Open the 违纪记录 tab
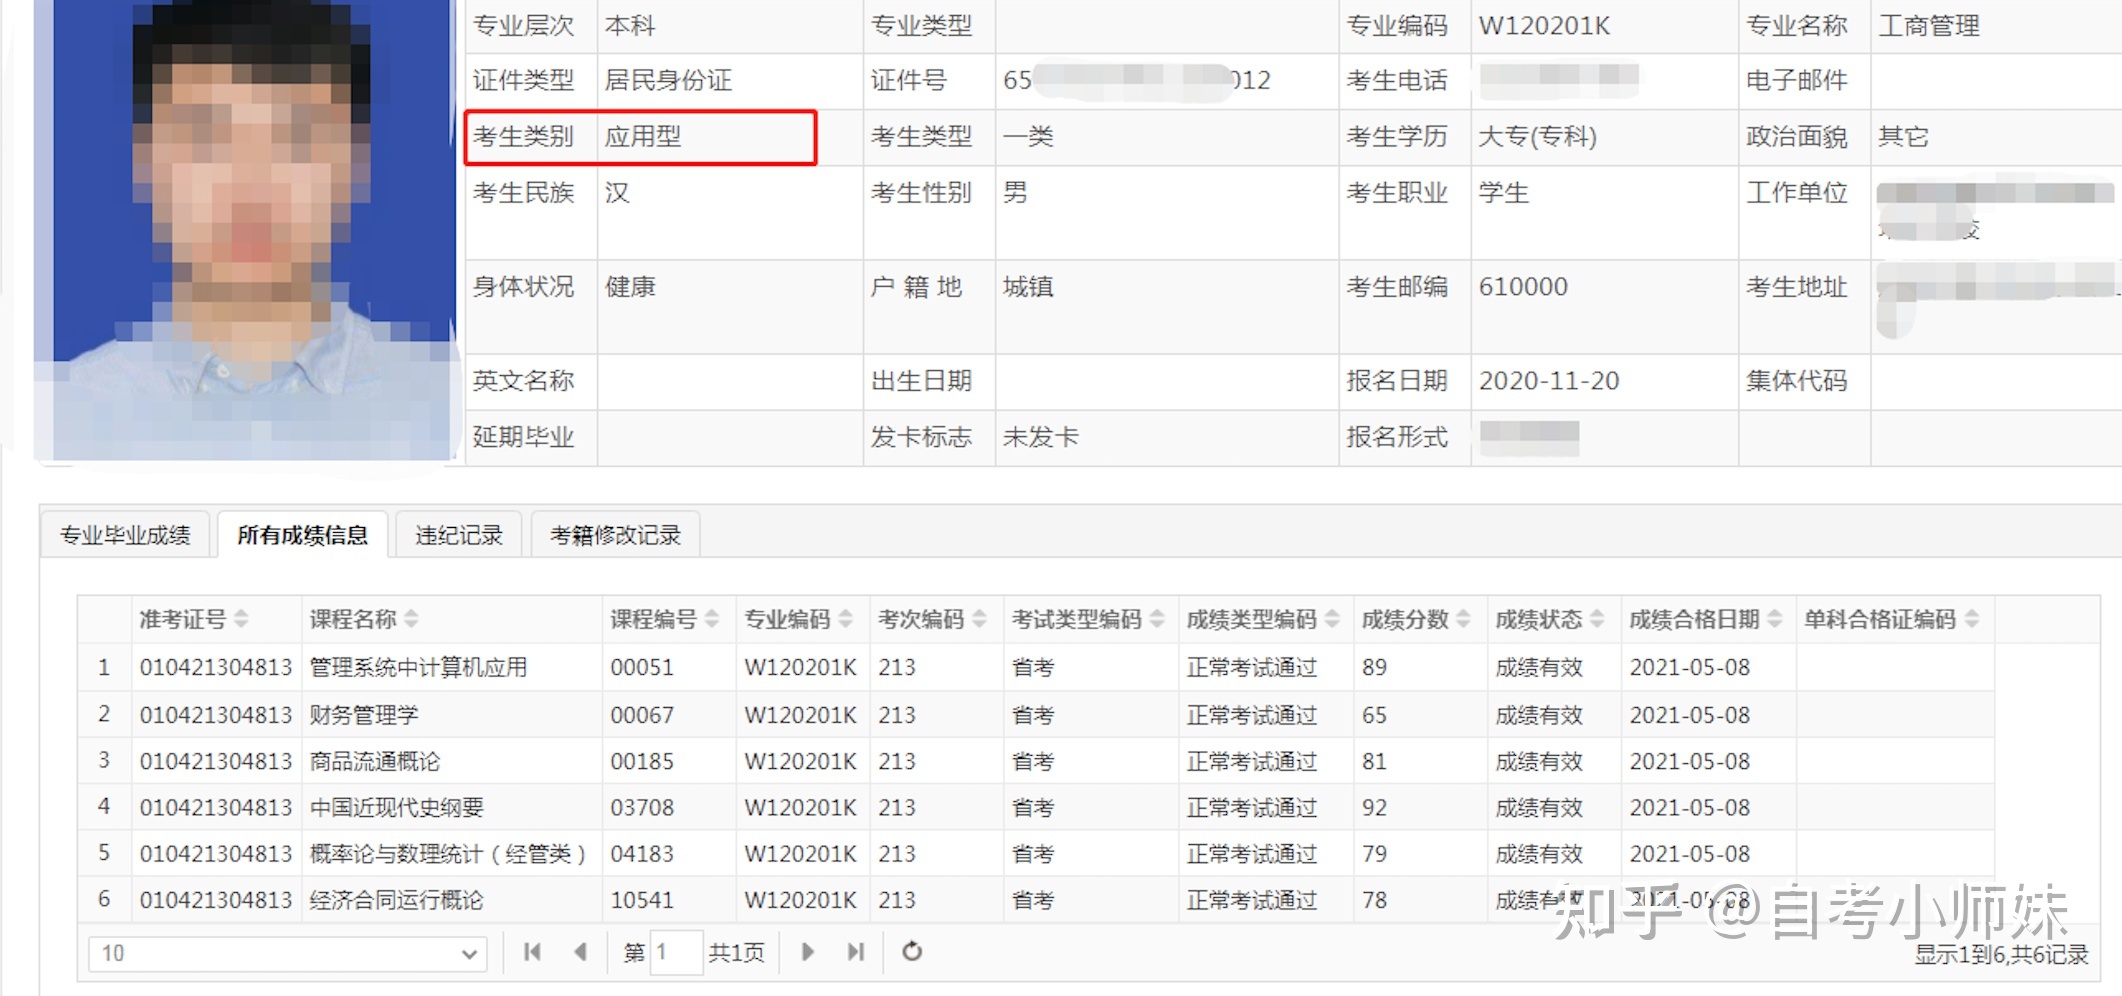This screenshot has width=2122, height=996. point(459,535)
